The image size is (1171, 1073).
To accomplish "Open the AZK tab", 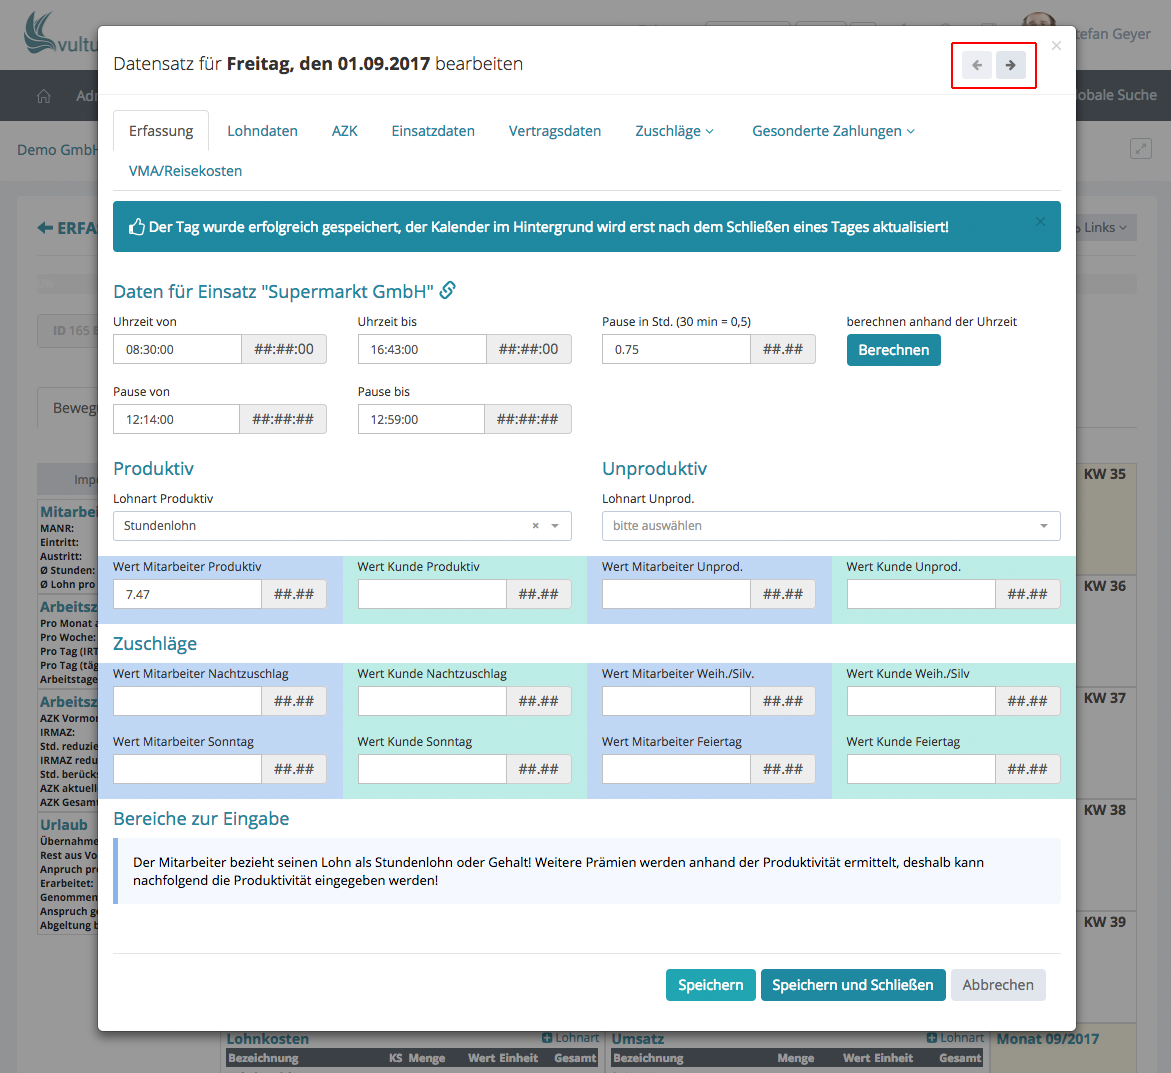I will click(x=344, y=131).
